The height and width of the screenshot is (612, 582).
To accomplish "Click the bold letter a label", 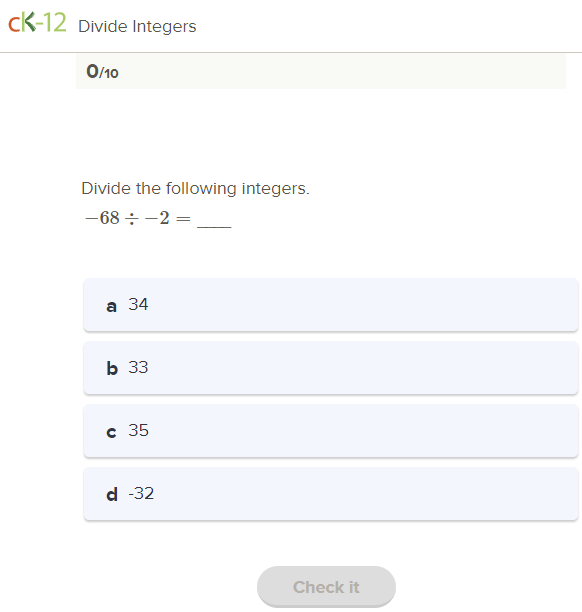I will (x=111, y=306).
